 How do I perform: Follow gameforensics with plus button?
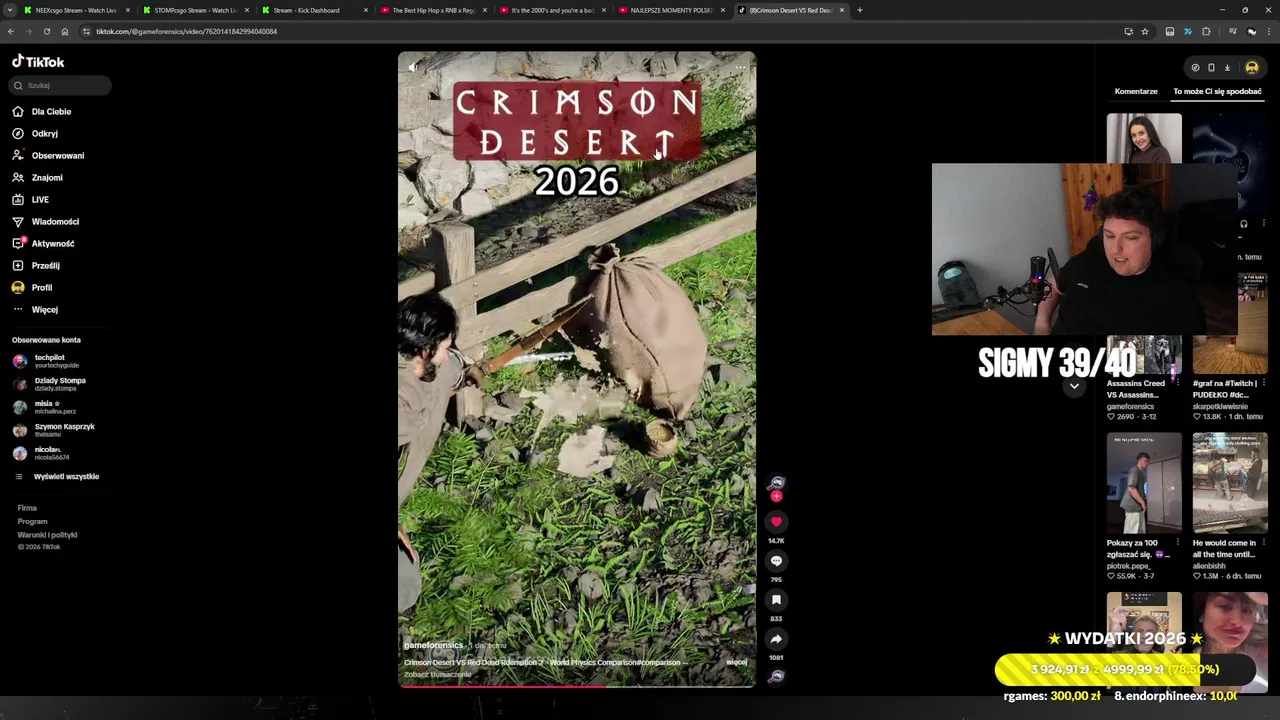(776, 496)
